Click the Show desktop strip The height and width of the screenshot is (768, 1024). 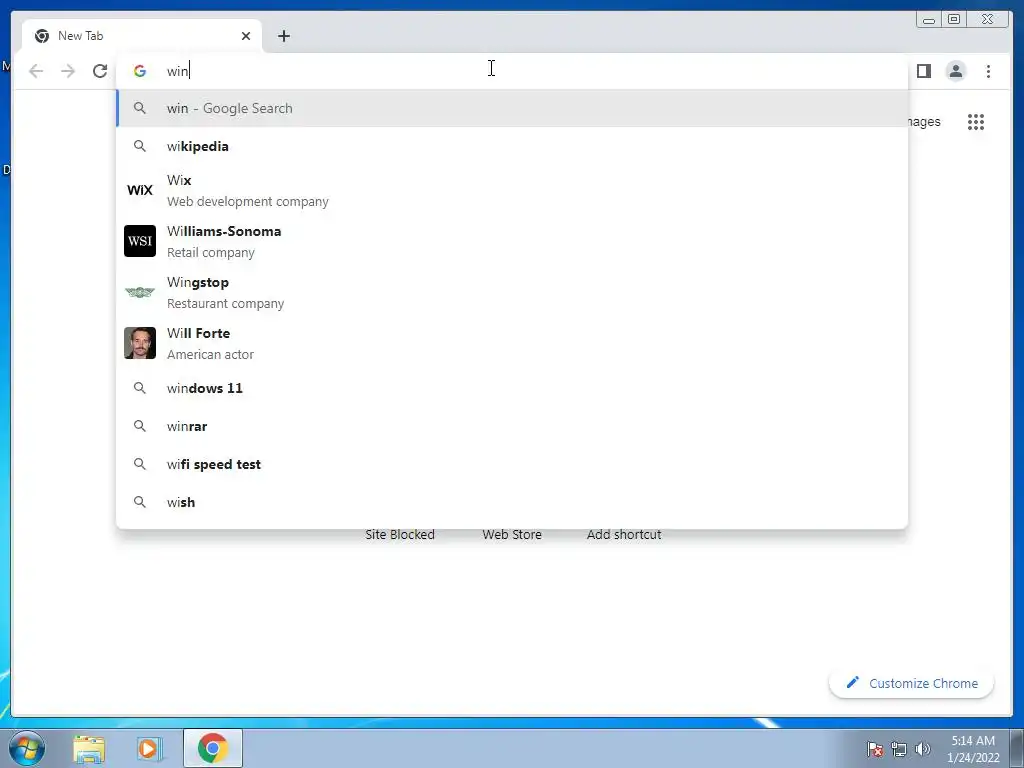[1017, 748]
